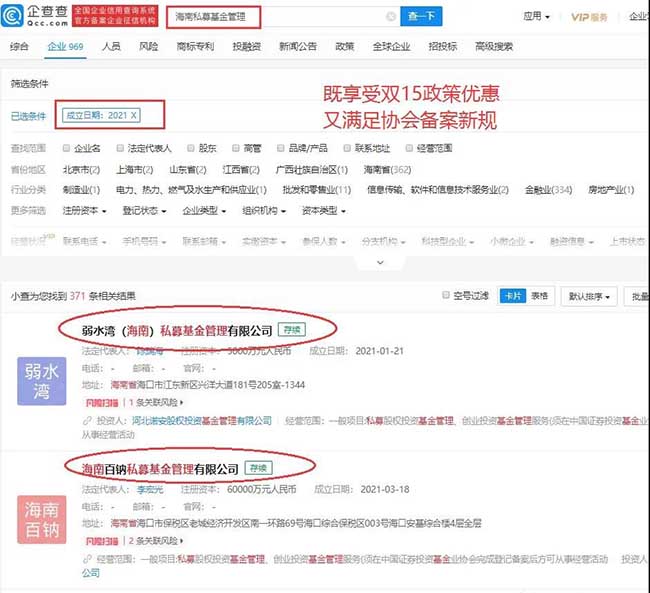650x593 pixels.
Task: Filter by industry 房地产业(1)
Action: pos(611,190)
